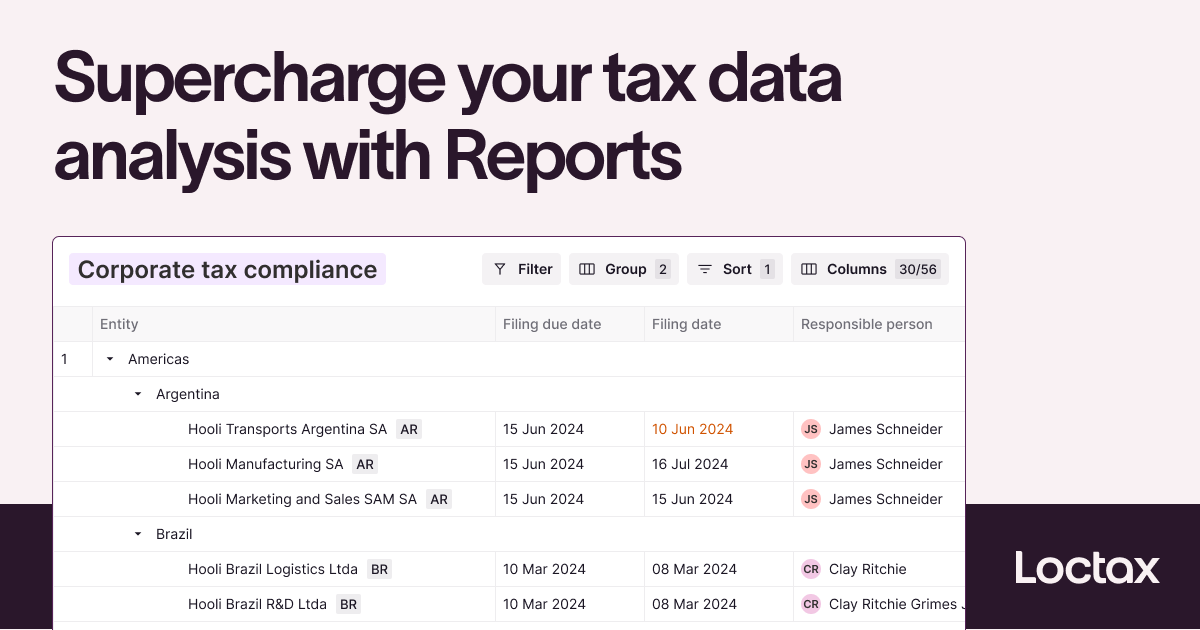1200x630 pixels.
Task: Open the Corporate tax compliance report title
Action: pos(227,269)
